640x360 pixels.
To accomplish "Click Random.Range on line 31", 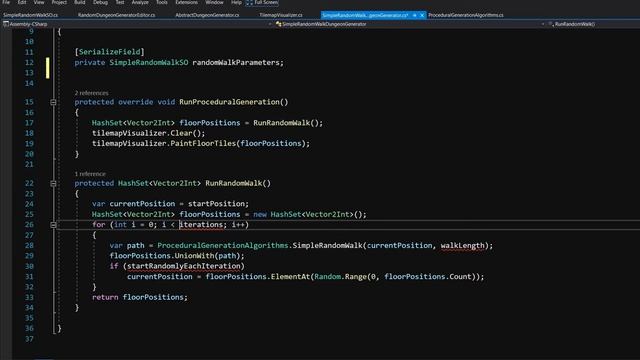I will coord(340,277).
